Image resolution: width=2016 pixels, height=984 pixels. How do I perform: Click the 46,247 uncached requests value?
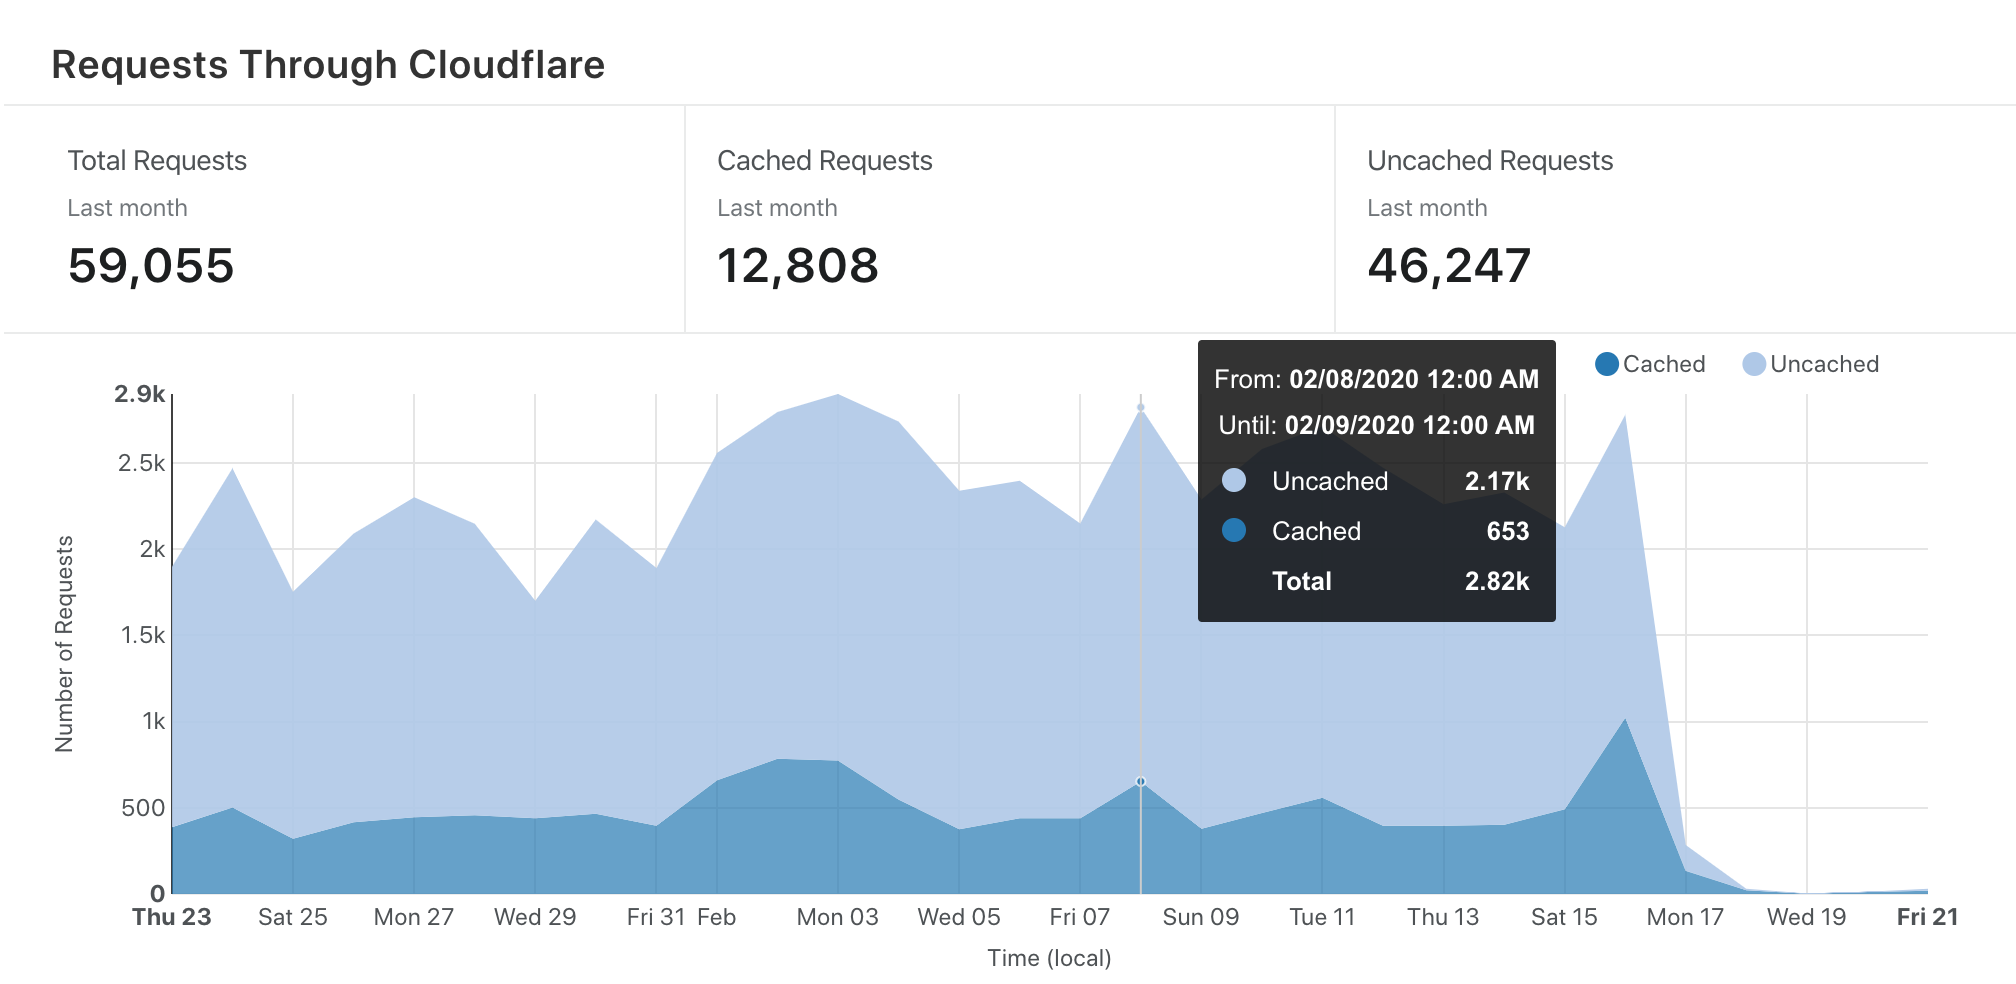pos(1449,266)
